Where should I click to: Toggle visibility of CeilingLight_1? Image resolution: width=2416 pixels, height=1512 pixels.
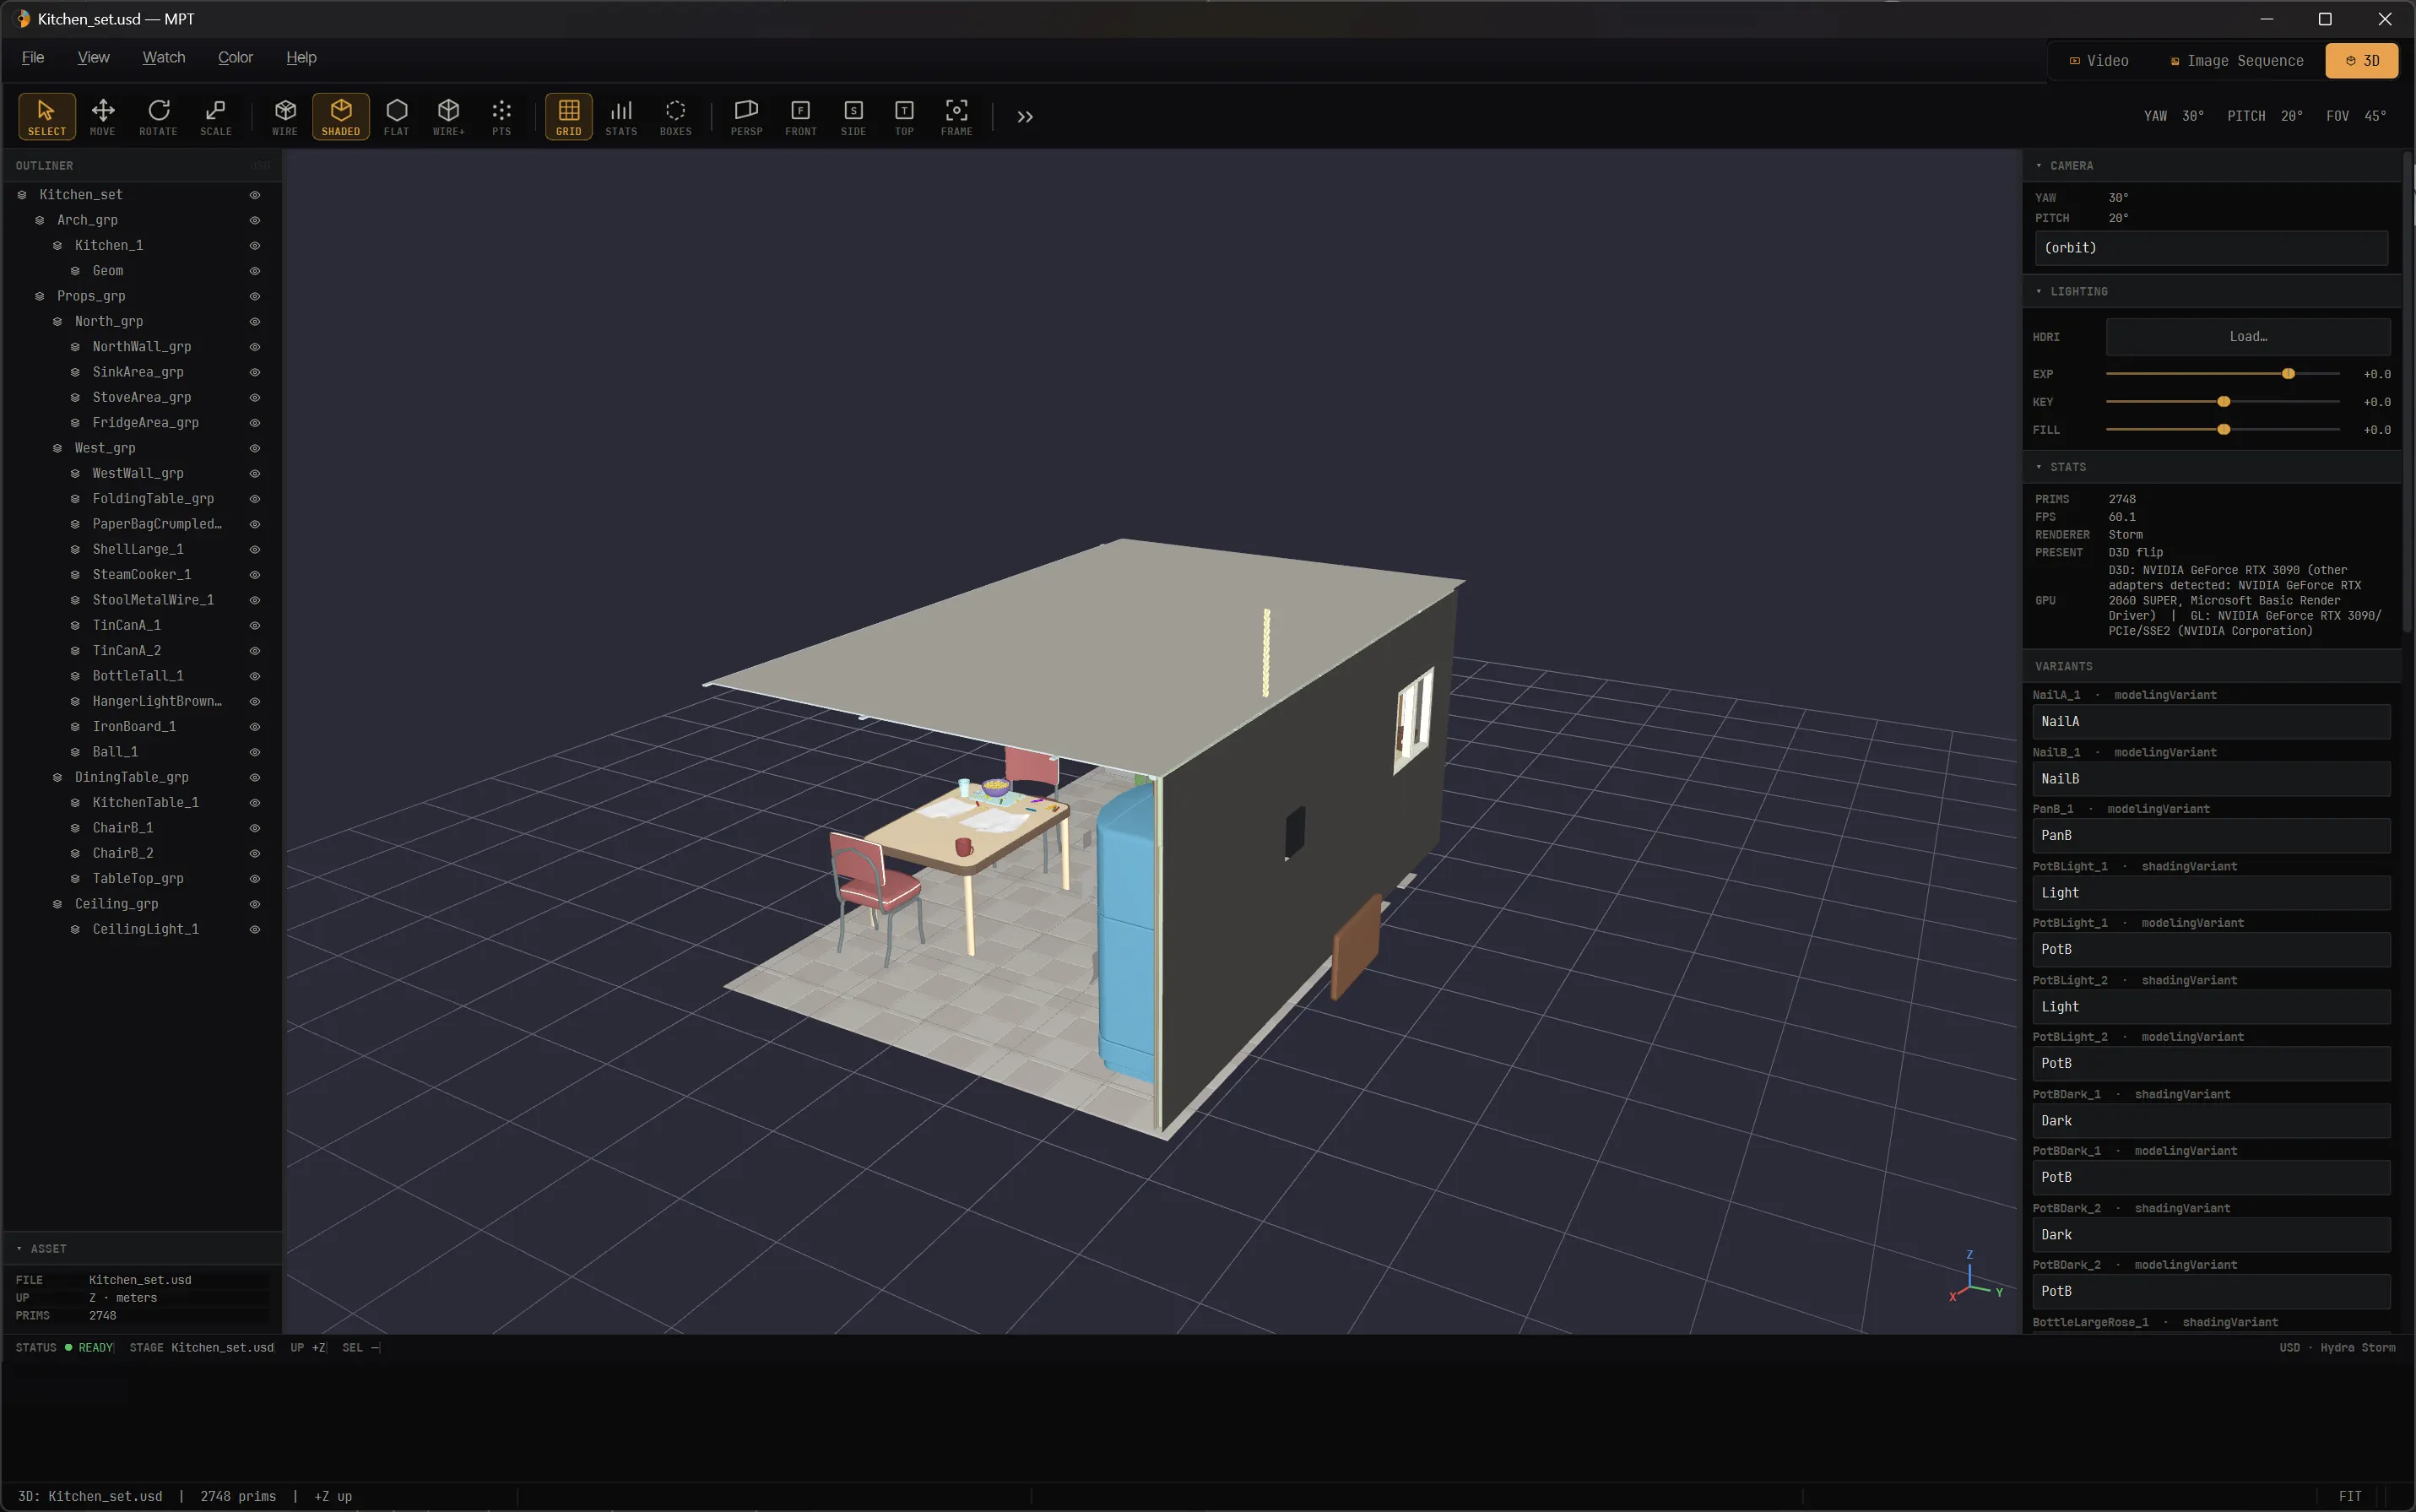click(x=255, y=930)
